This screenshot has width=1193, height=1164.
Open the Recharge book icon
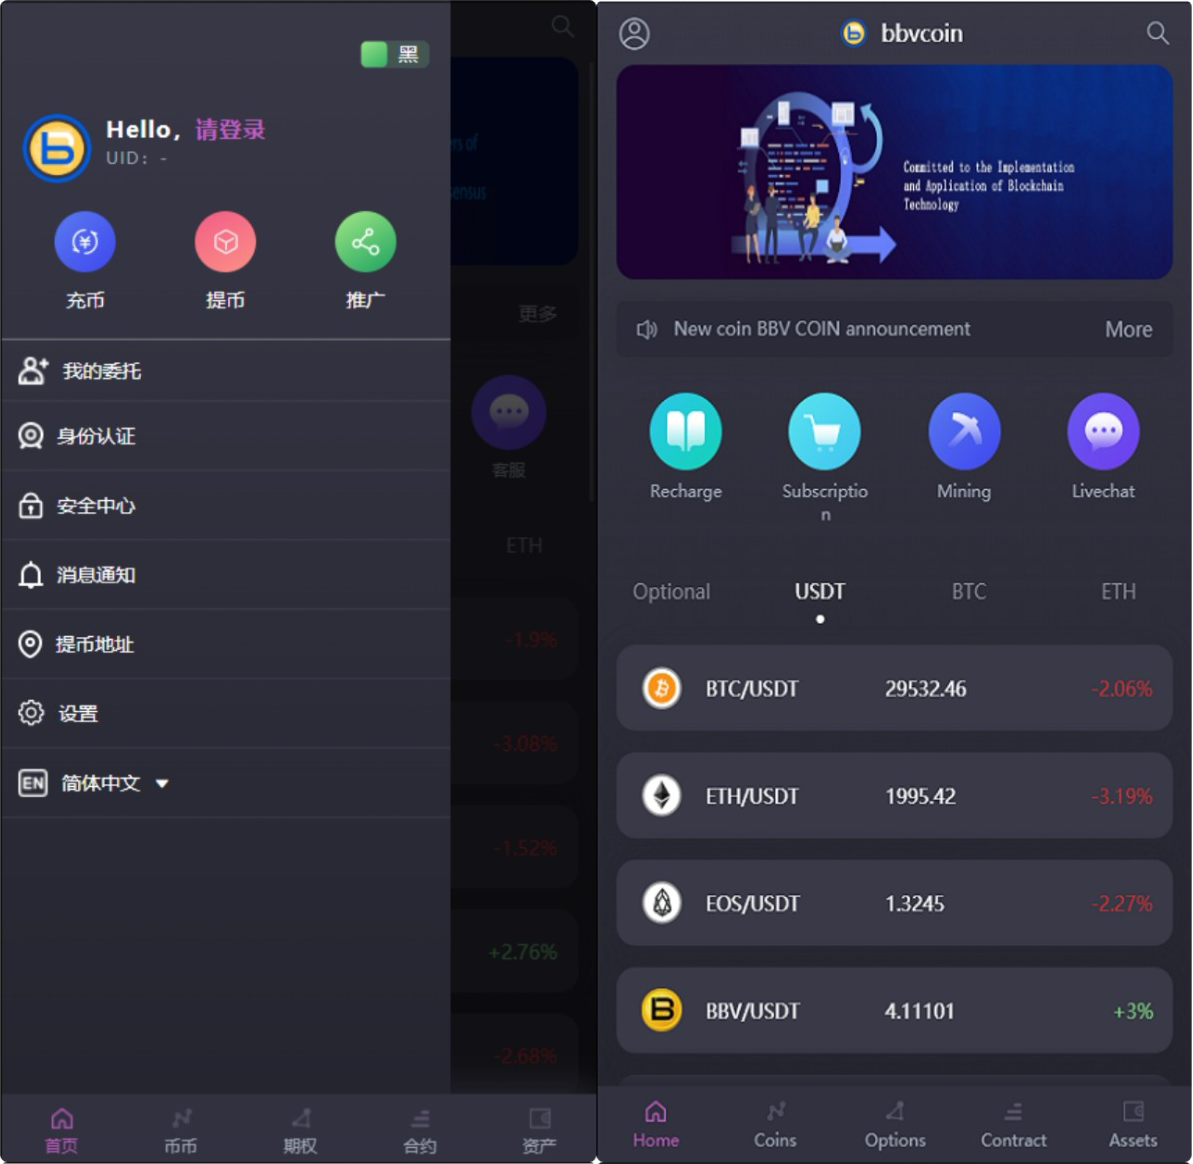686,431
